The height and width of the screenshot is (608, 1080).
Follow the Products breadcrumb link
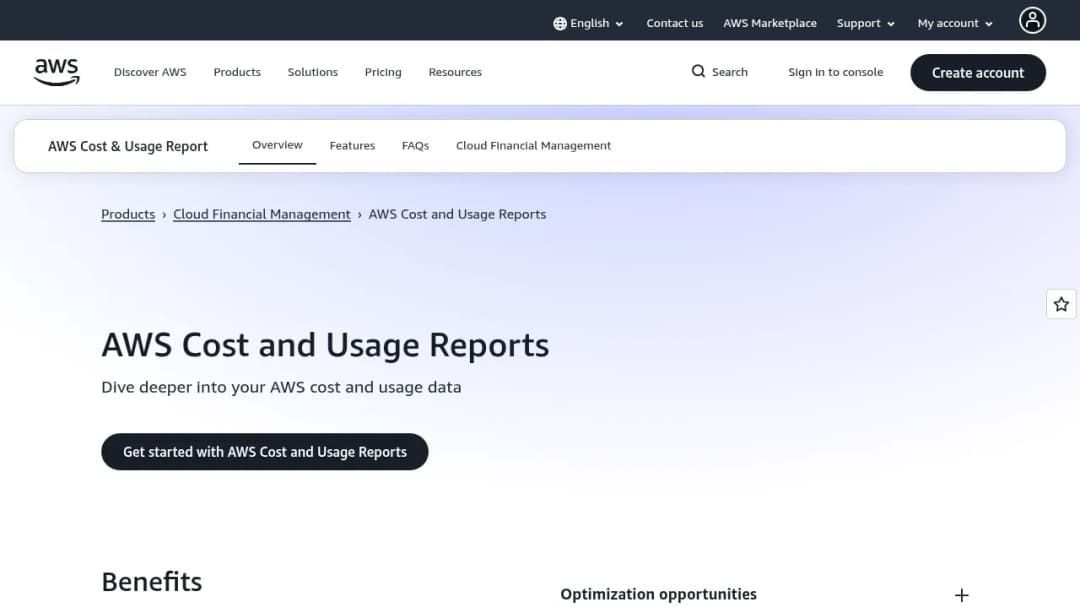click(x=128, y=214)
